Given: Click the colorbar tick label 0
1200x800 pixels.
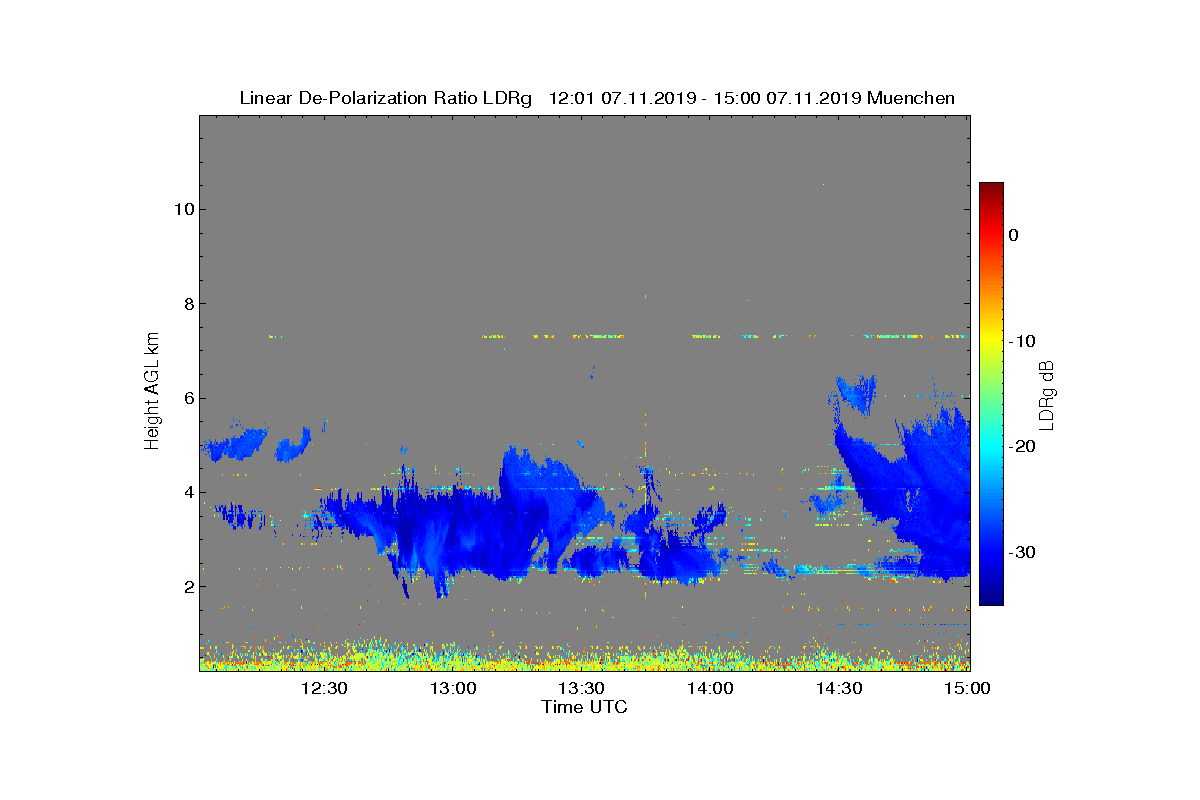Looking at the screenshot, I should click(1013, 235).
